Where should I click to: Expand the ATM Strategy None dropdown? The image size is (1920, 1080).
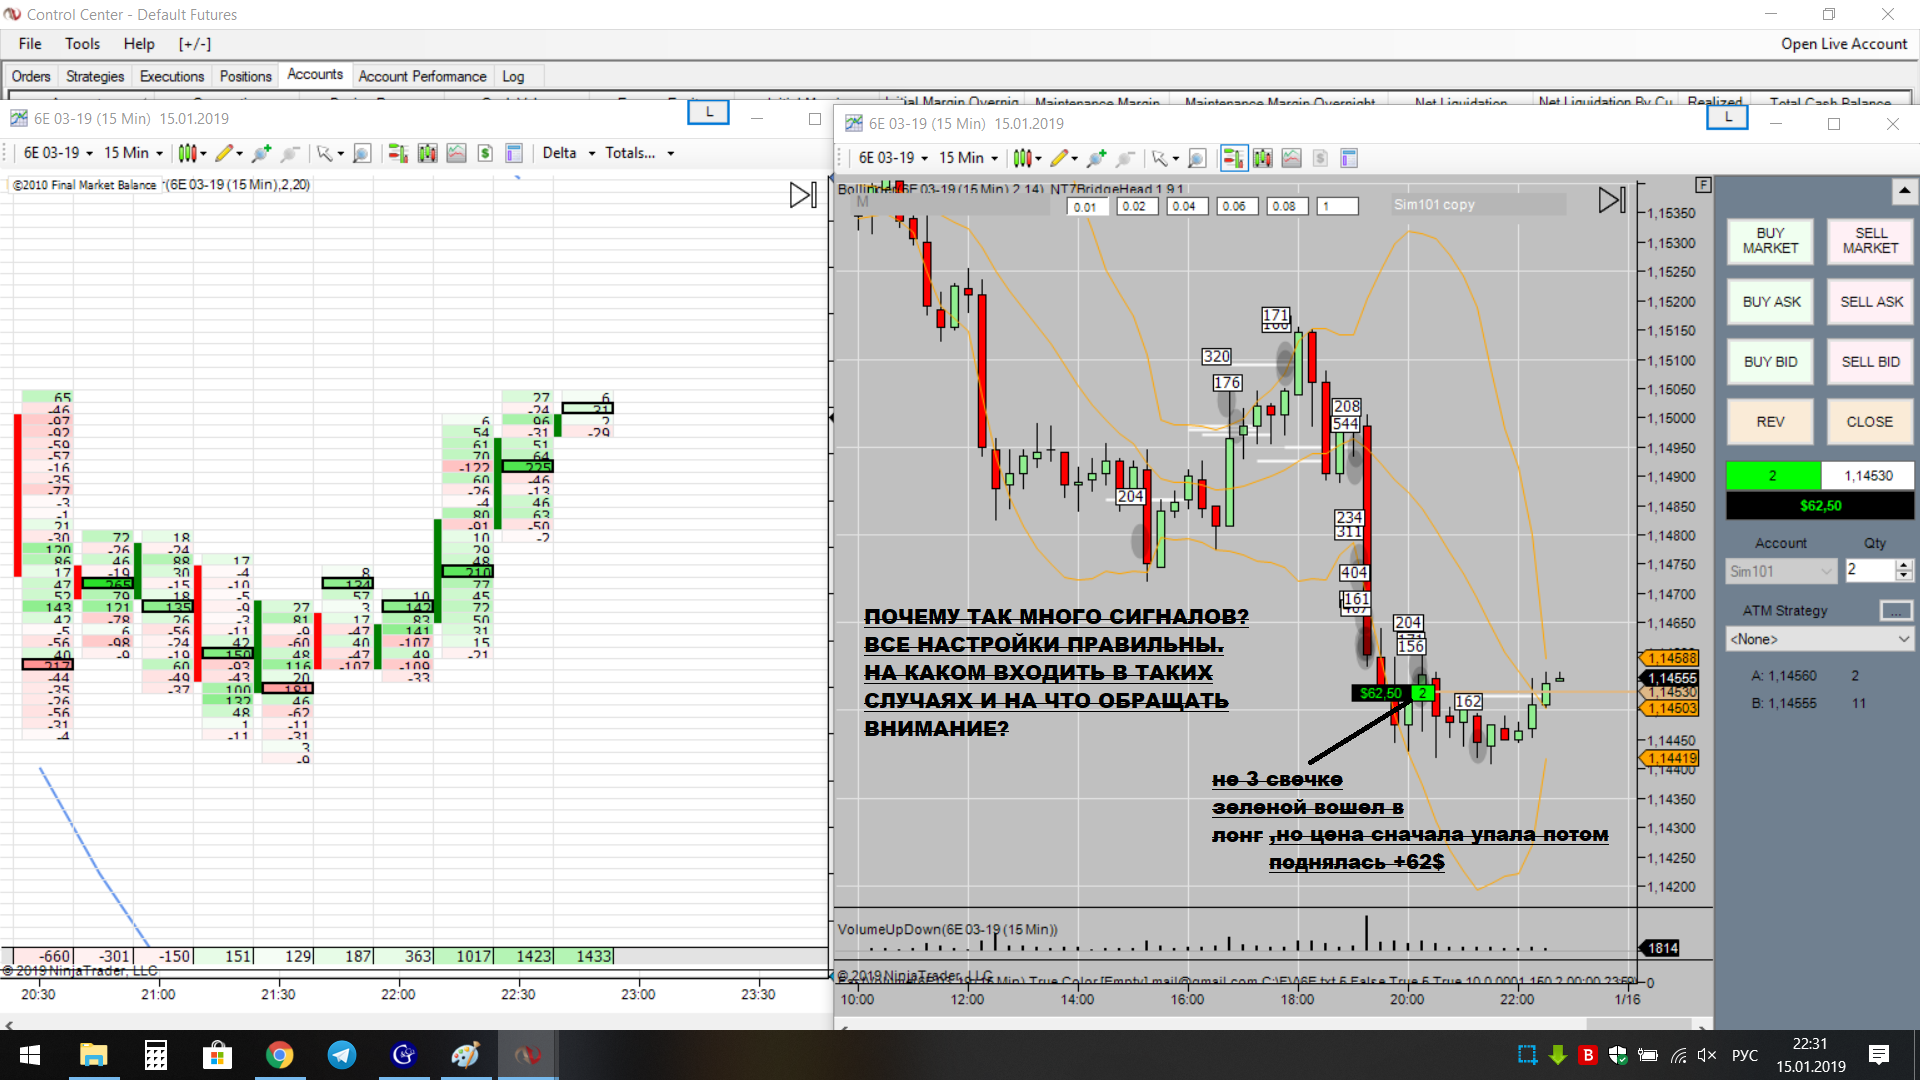click(1819, 639)
